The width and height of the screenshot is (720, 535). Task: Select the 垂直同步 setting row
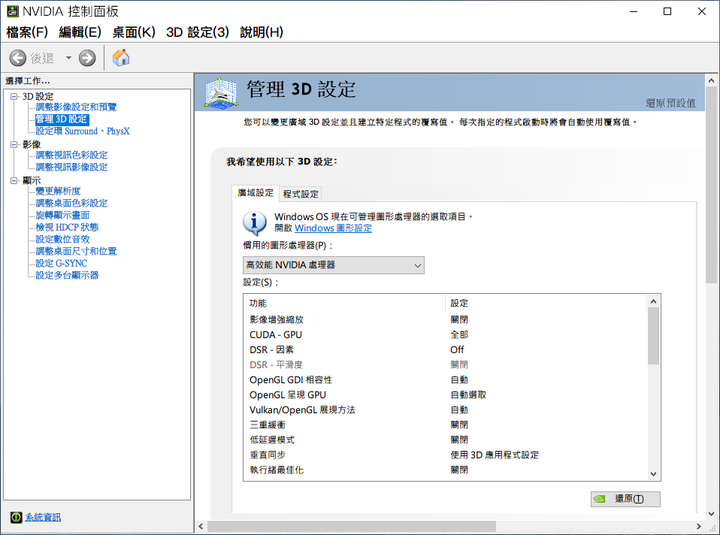tap(445, 455)
